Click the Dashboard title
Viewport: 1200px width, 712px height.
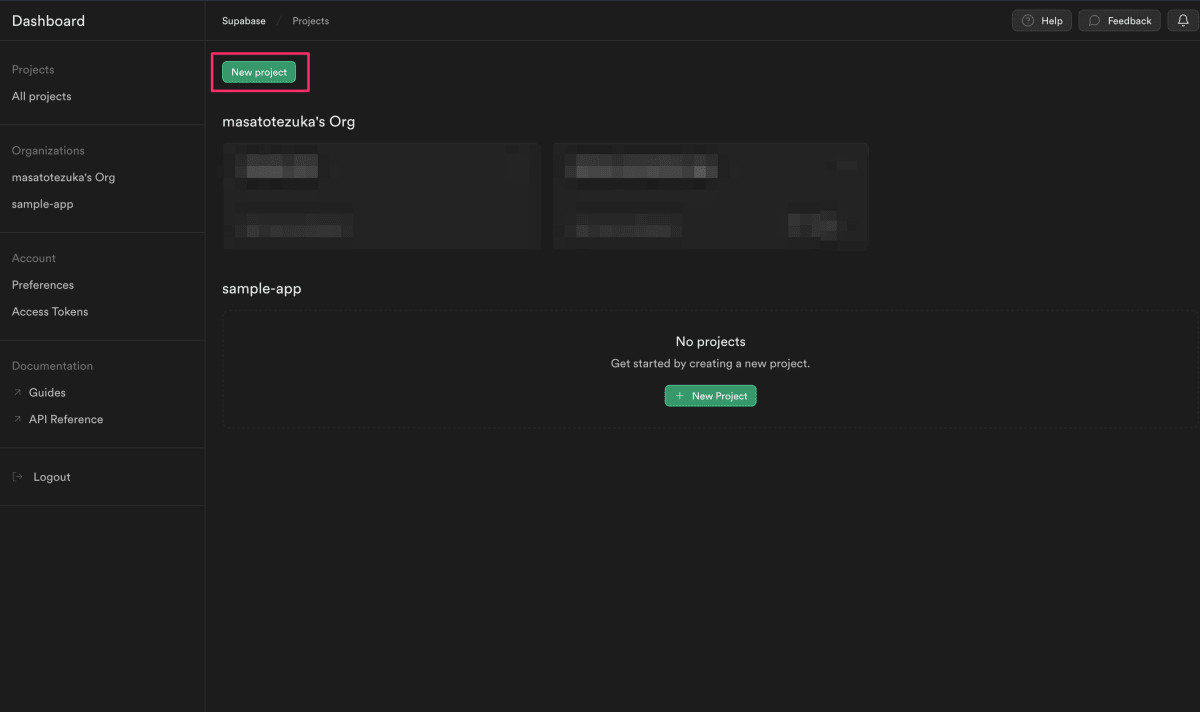[x=48, y=21]
